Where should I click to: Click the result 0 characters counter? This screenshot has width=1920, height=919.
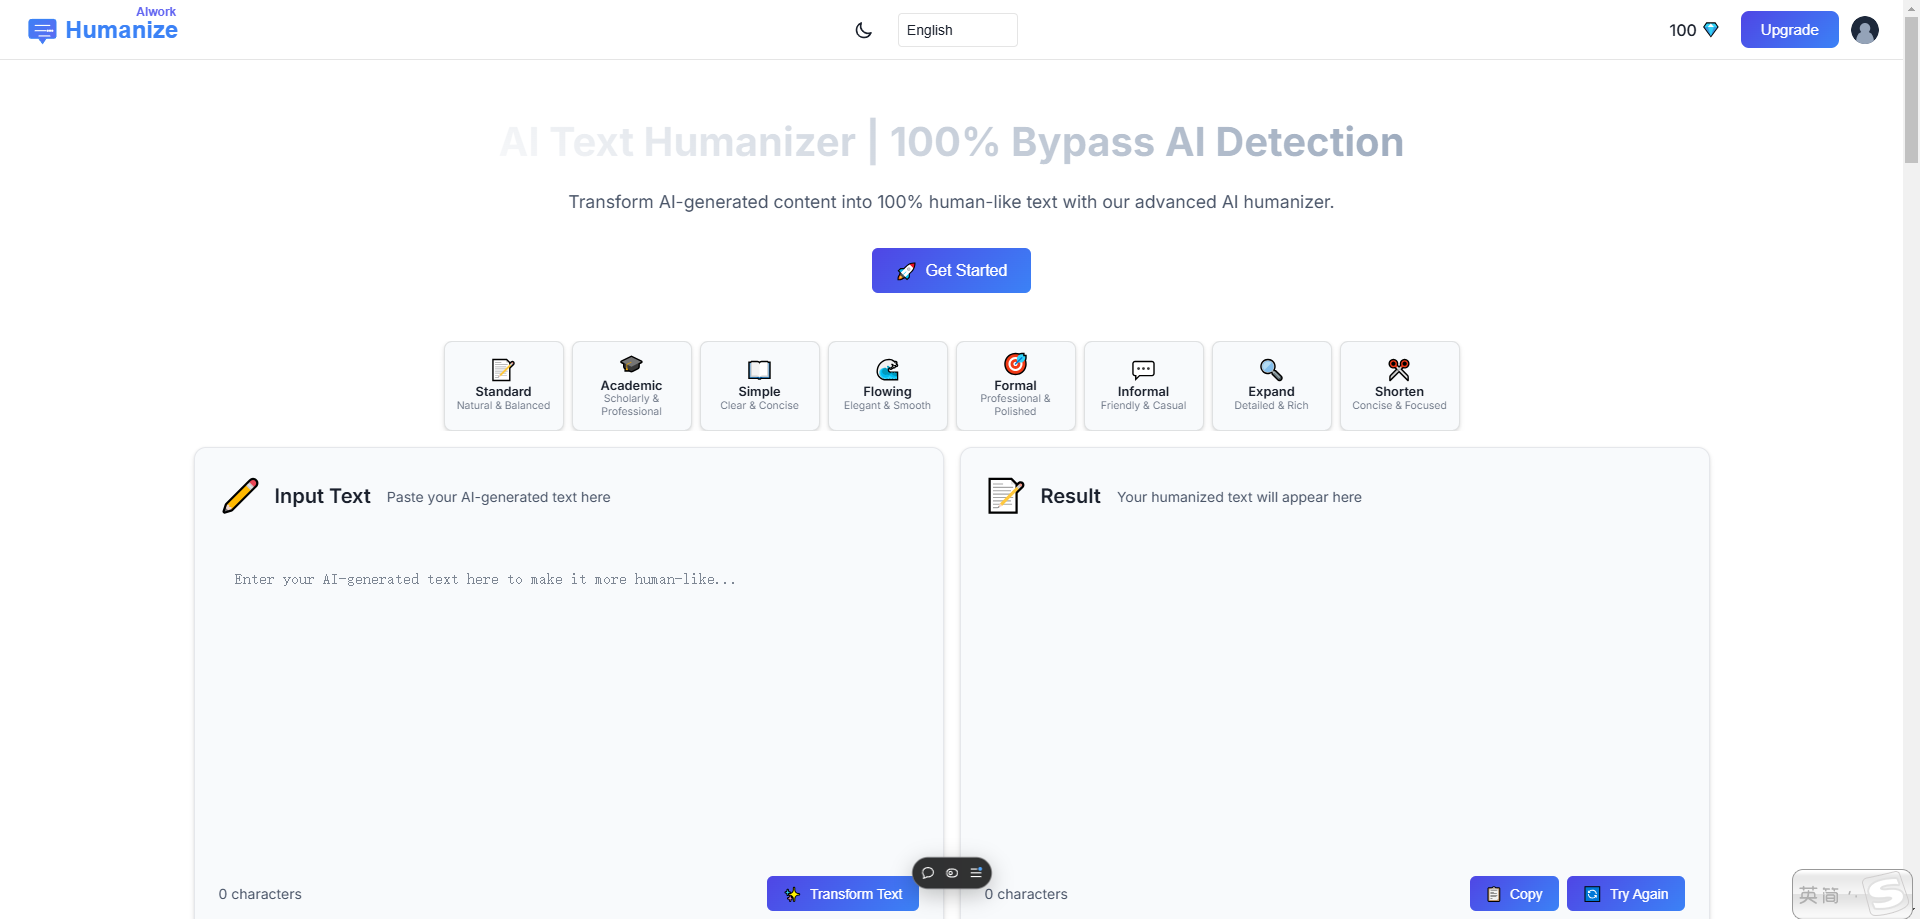coord(1026,894)
